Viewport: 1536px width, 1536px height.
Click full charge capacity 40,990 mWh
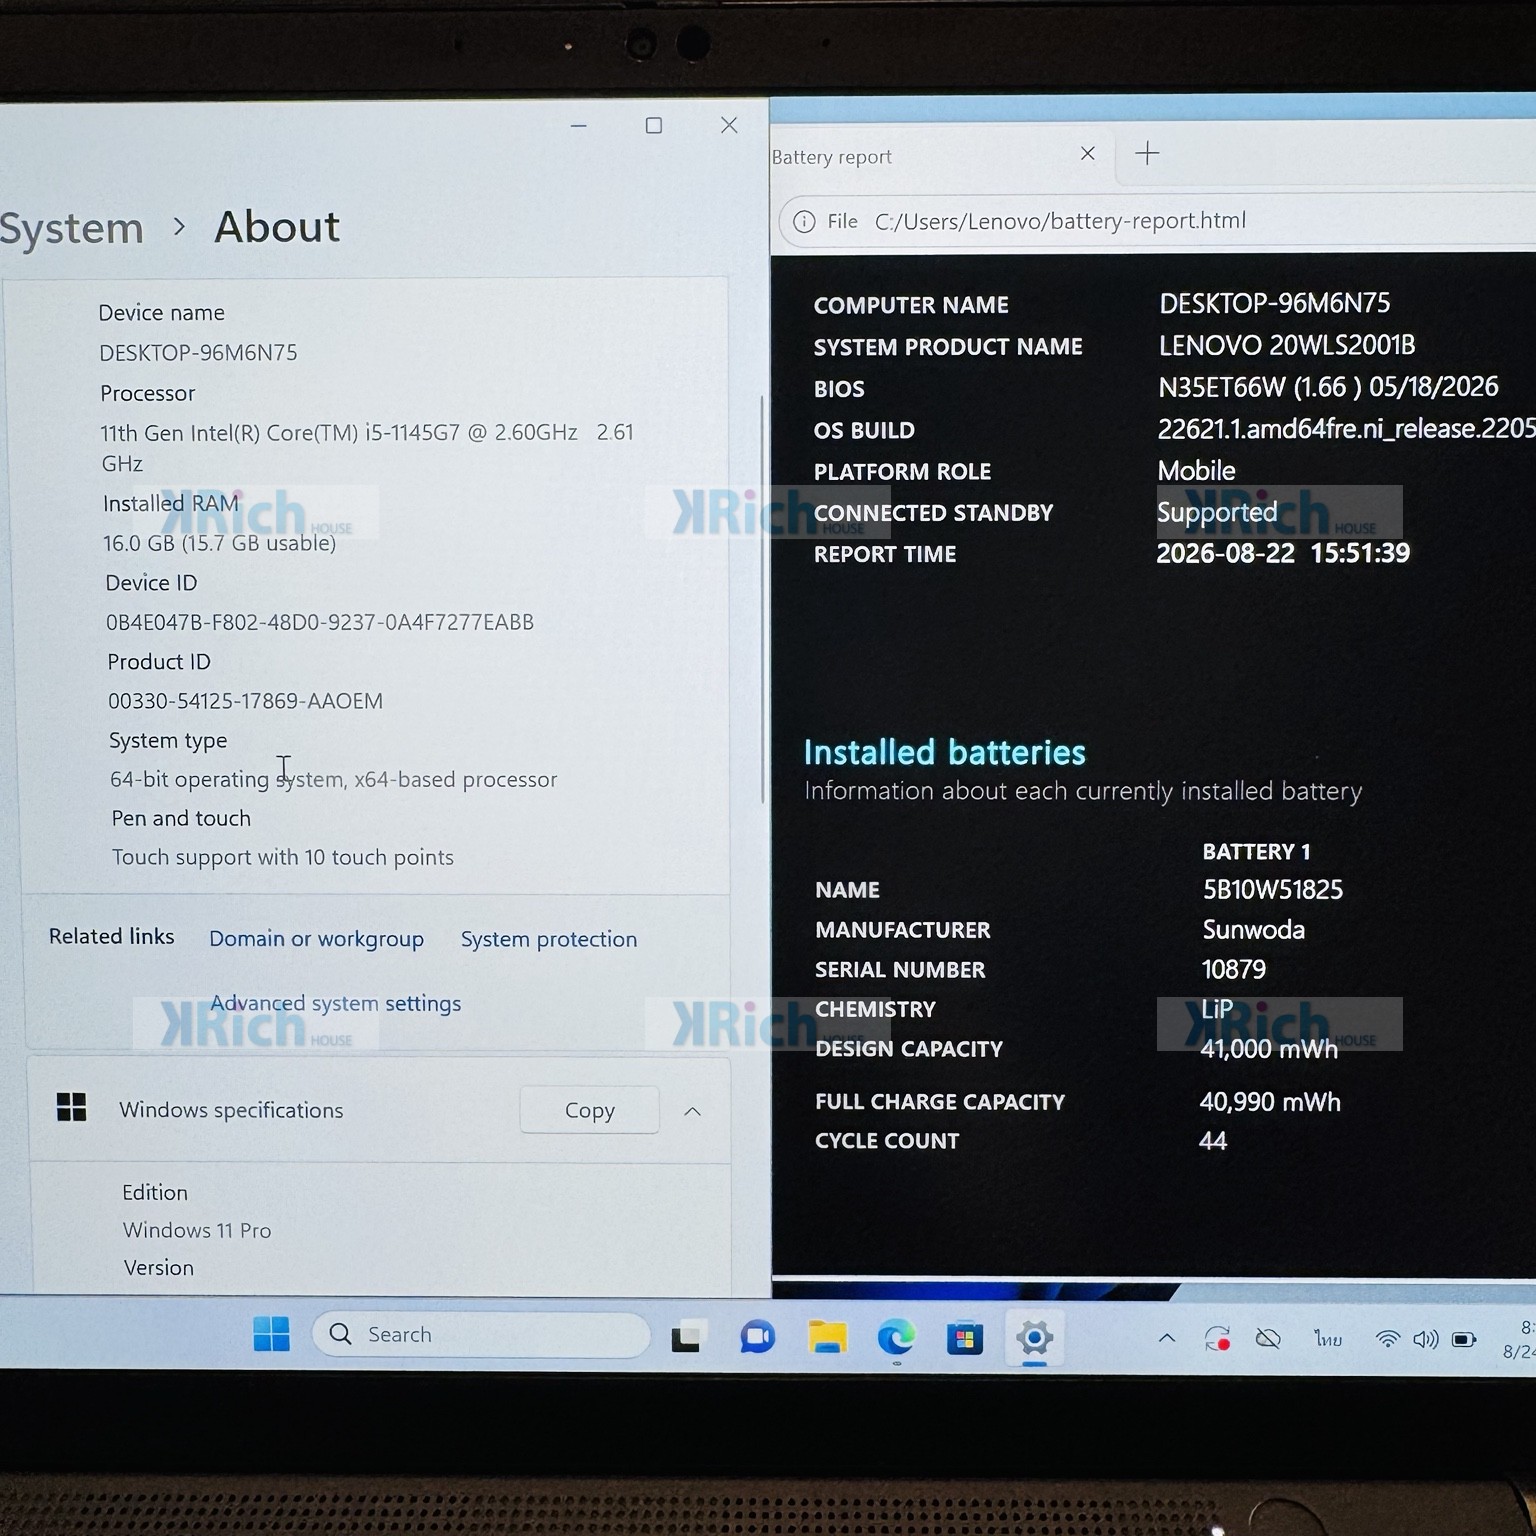point(1270,1102)
